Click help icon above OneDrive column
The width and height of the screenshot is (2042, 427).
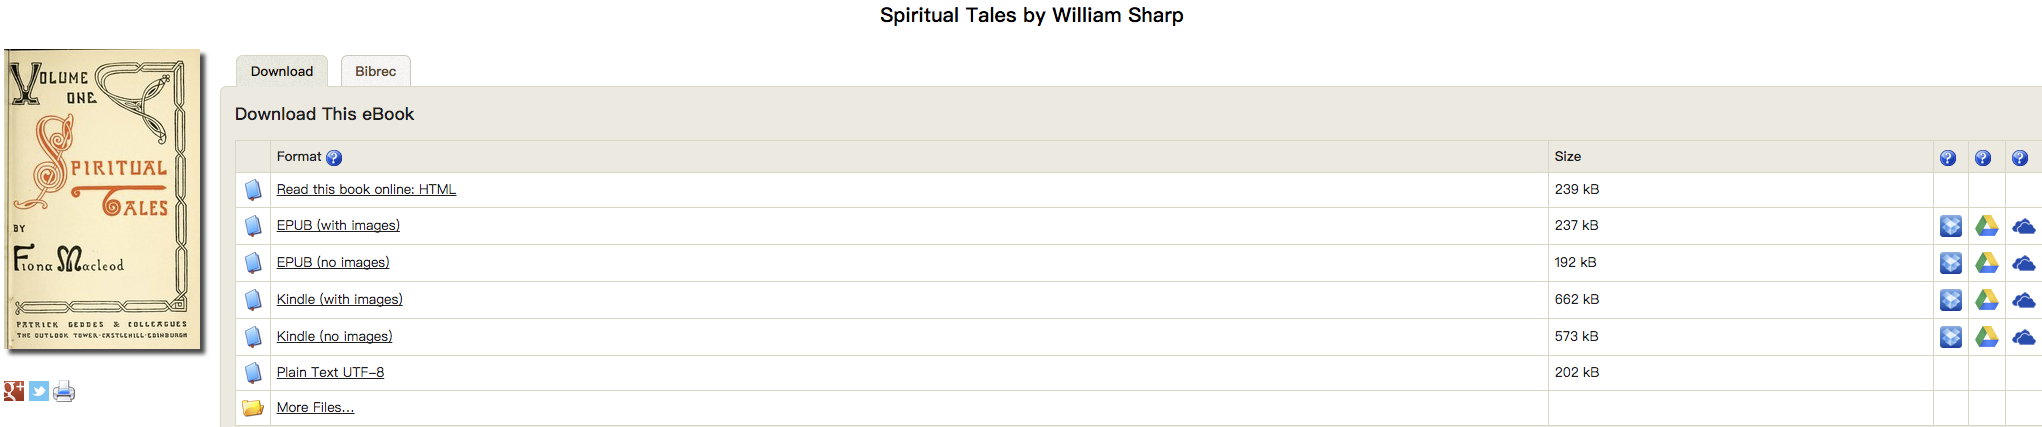[2020, 158]
